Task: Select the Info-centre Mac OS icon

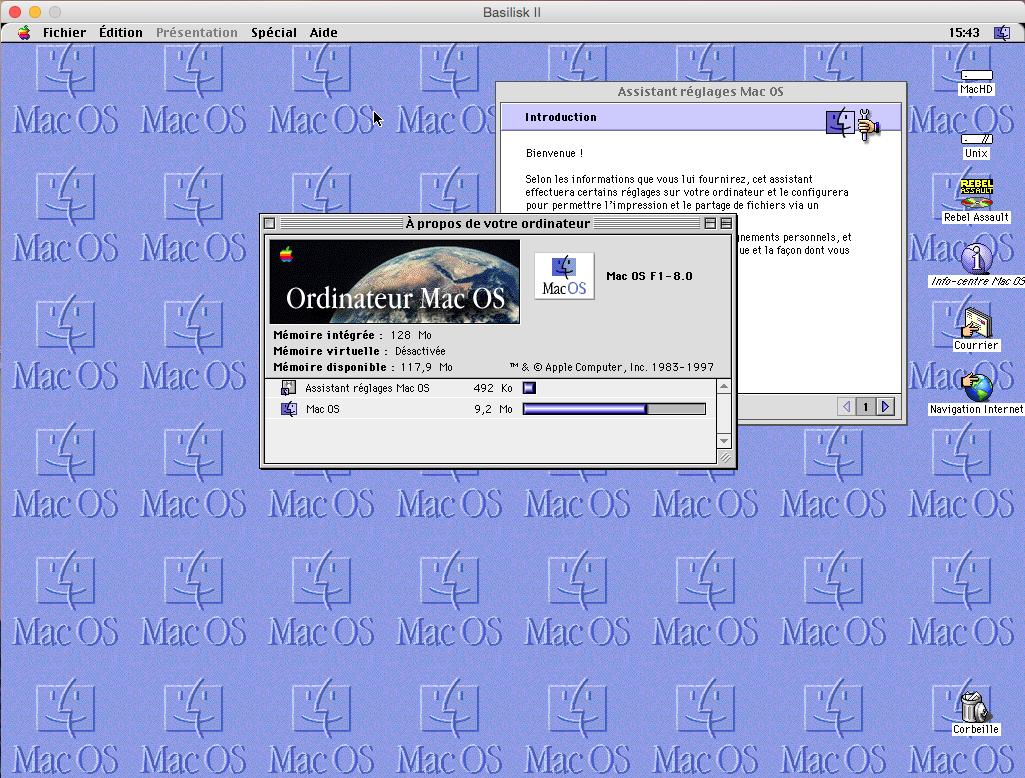Action: 976,258
